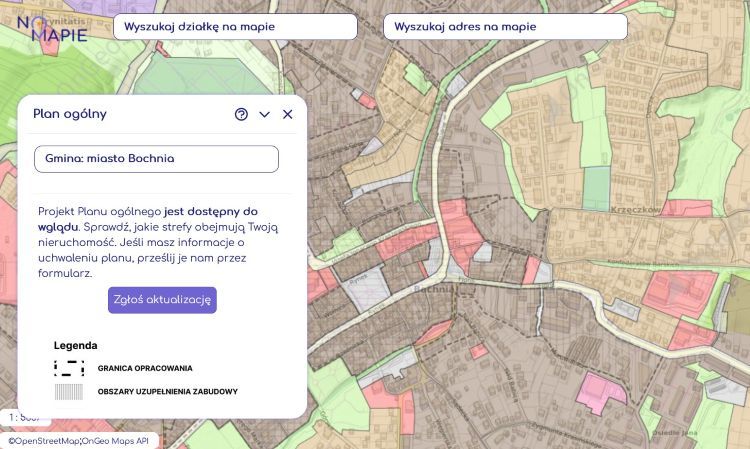Image resolution: width=750 pixels, height=449 pixels.
Task: Click the Legenda heading
Action: [76, 346]
